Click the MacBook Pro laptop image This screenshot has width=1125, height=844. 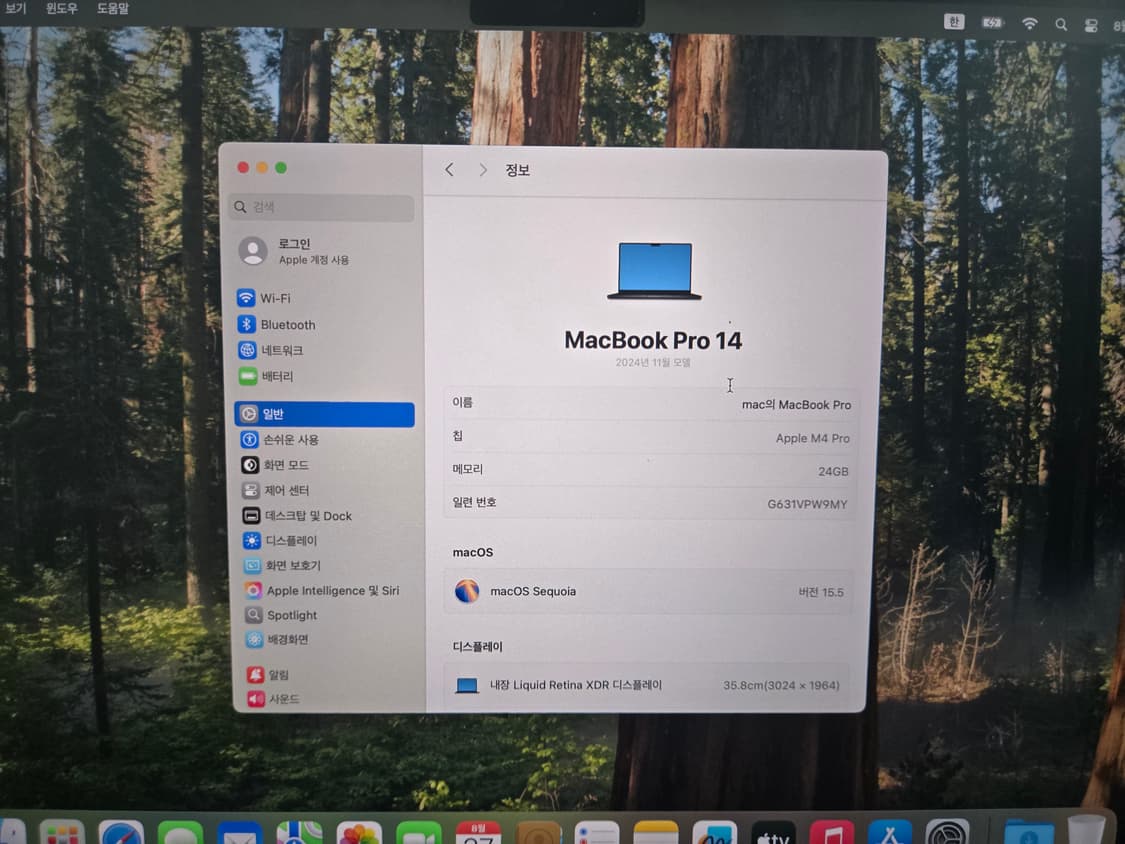[654, 271]
